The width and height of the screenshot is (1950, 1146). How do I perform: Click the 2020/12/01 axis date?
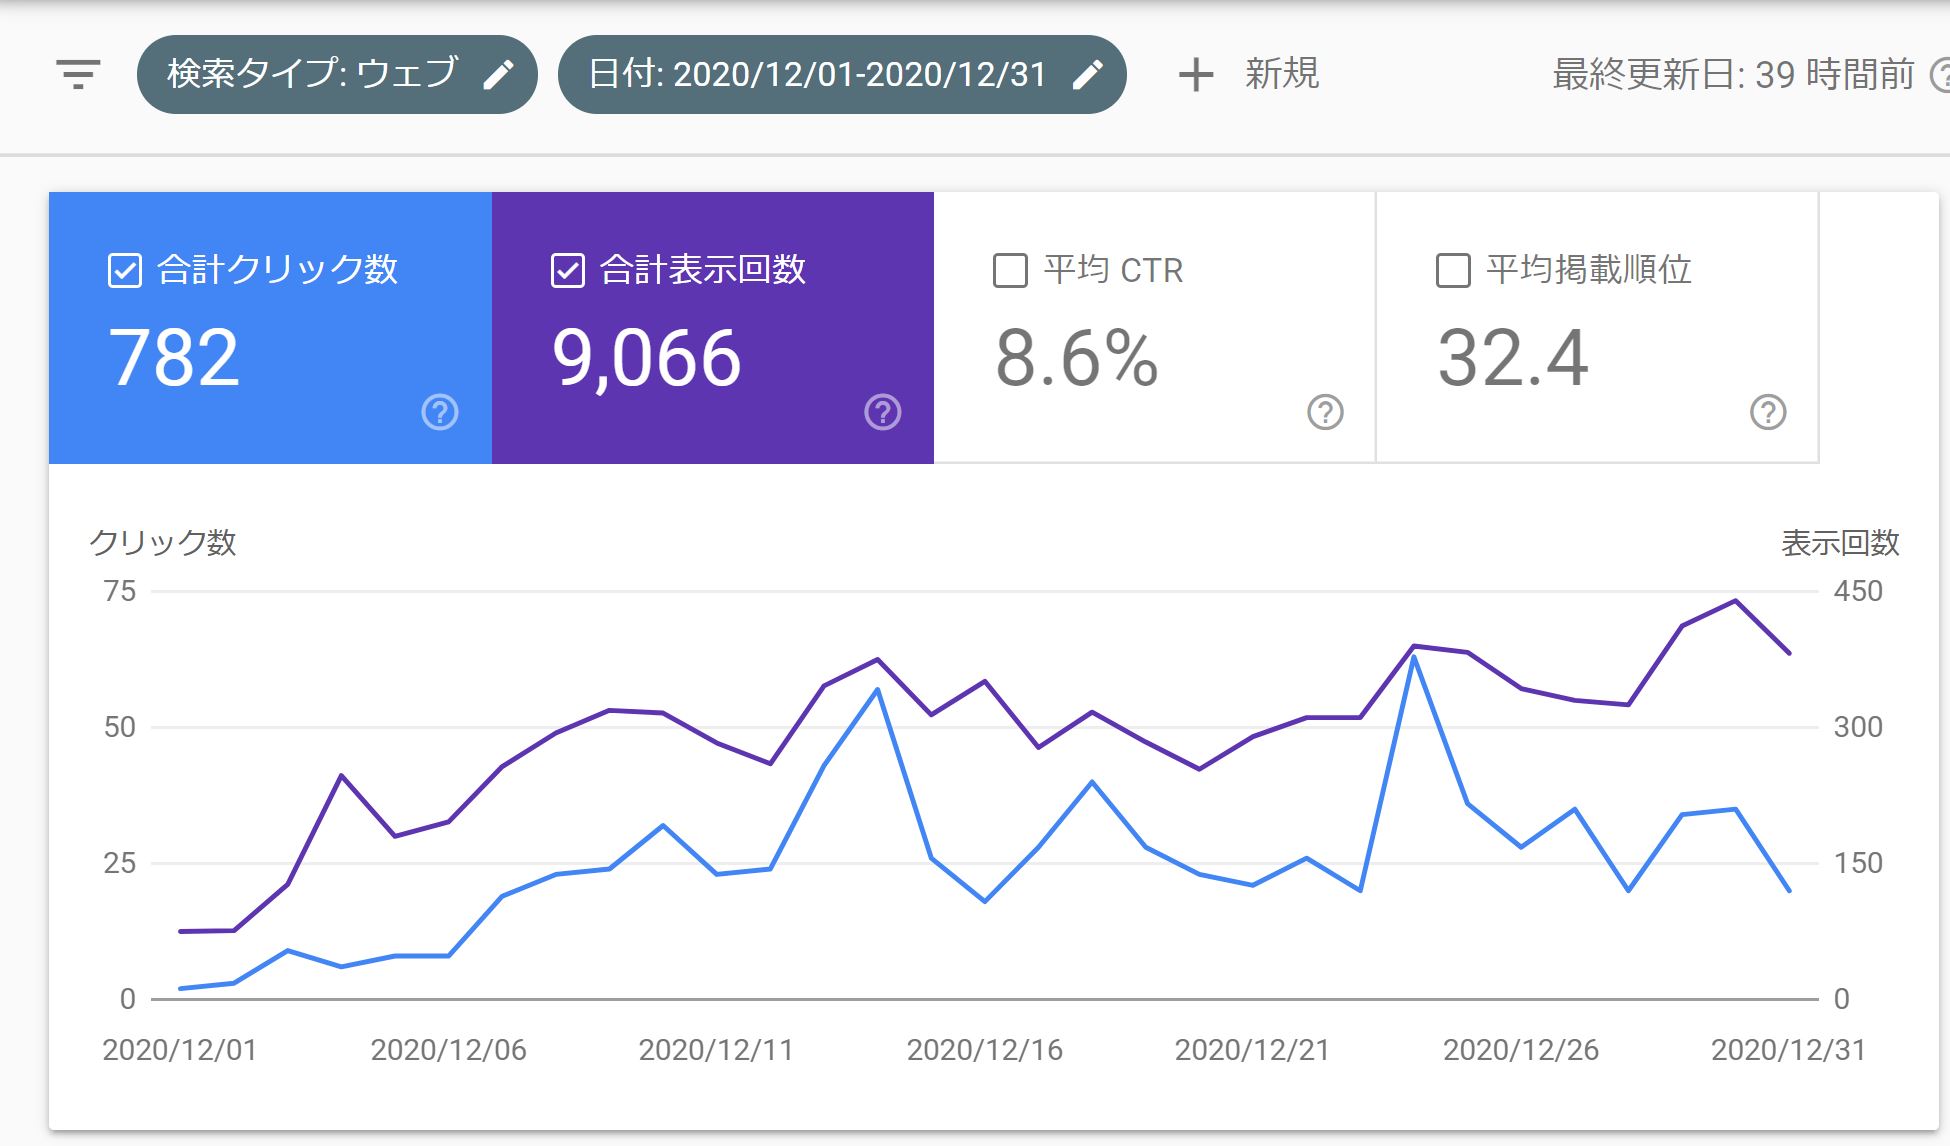tap(180, 1050)
